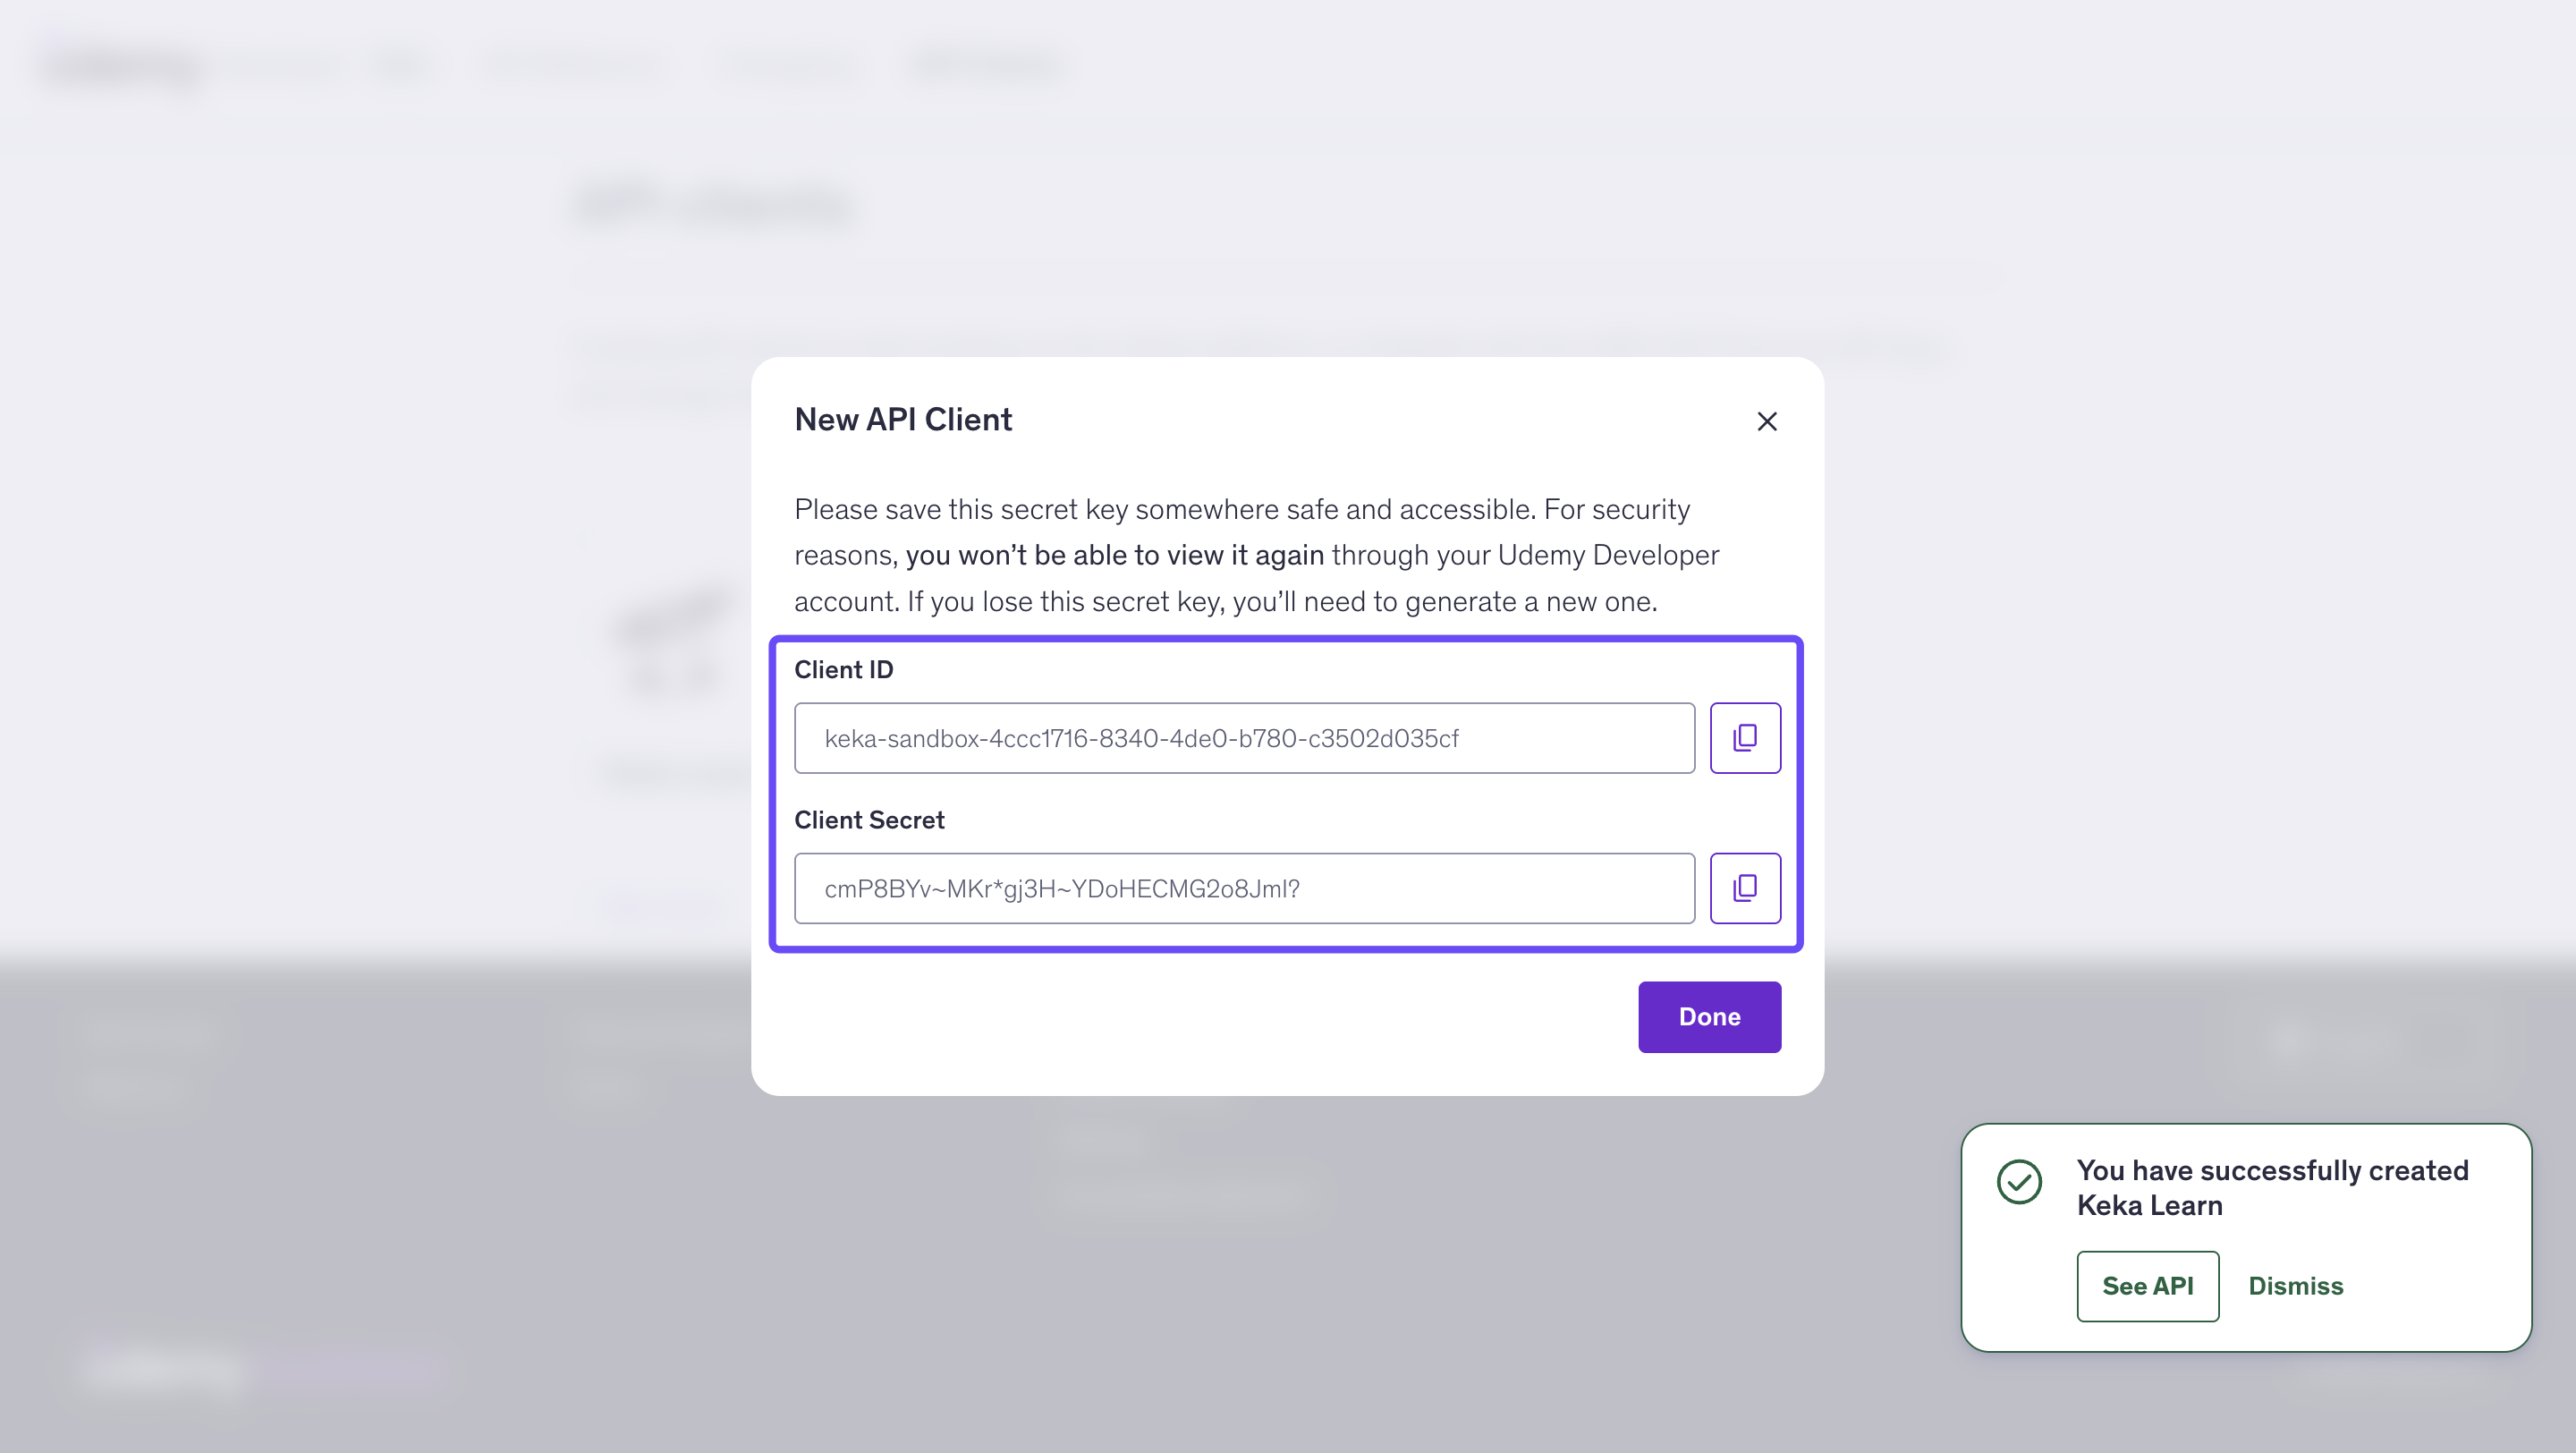The height and width of the screenshot is (1453, 2576).
Task: Click the bold "won't be able to view" warning
Action: (1114, 555)
